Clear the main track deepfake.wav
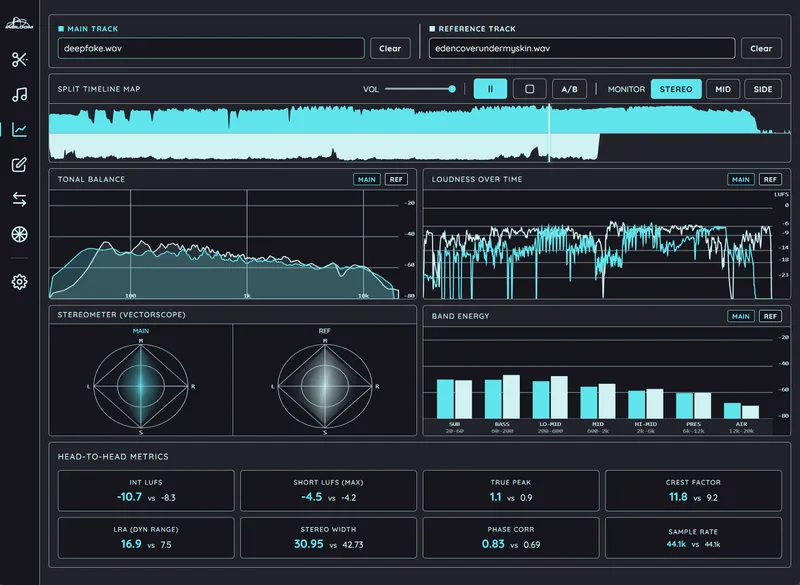 tap(390, 48)
